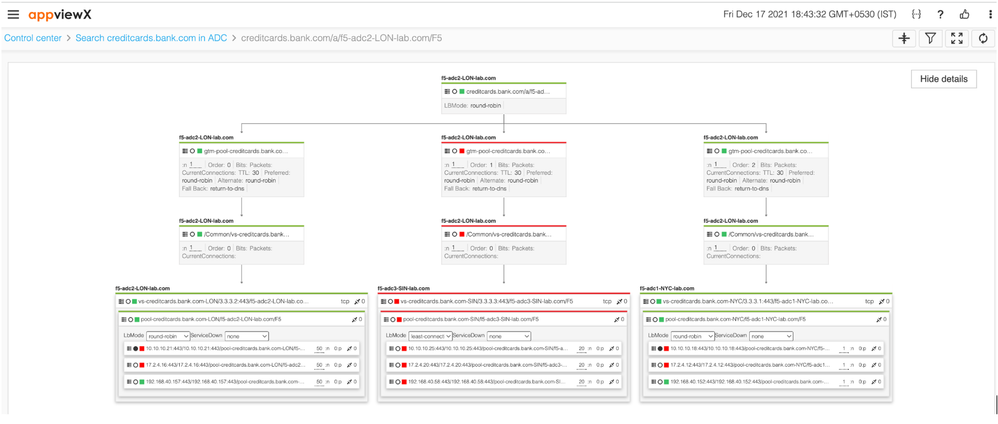Select circle on 17.2.4.16:443 member row
Viewport: 998px width, 424px height.
click(x=136, y=365)
